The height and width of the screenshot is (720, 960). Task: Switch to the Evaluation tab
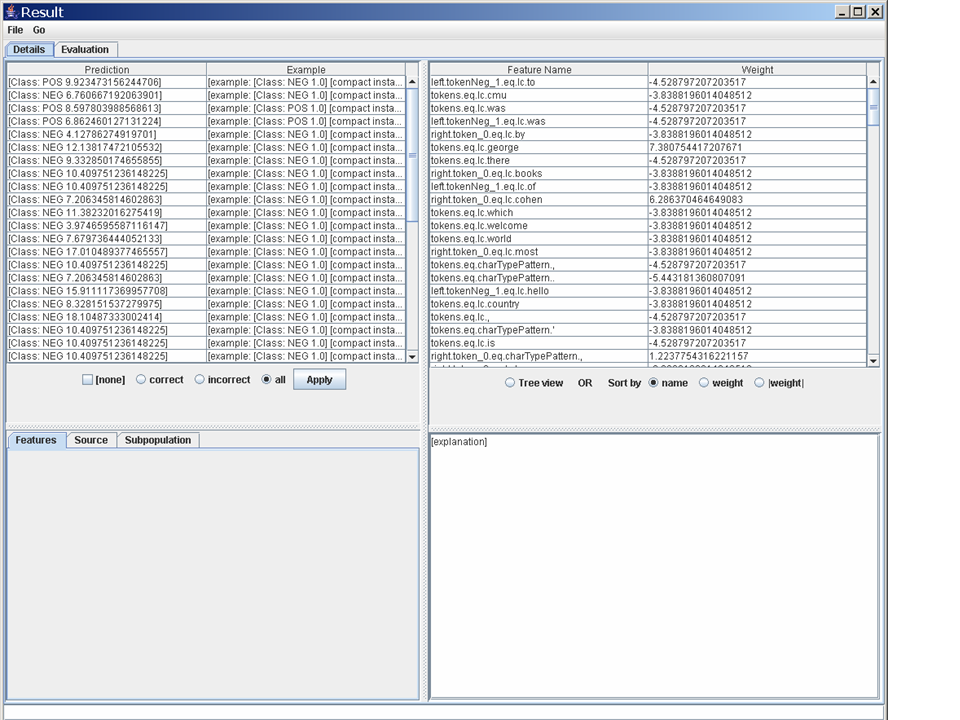click(85, 49)
